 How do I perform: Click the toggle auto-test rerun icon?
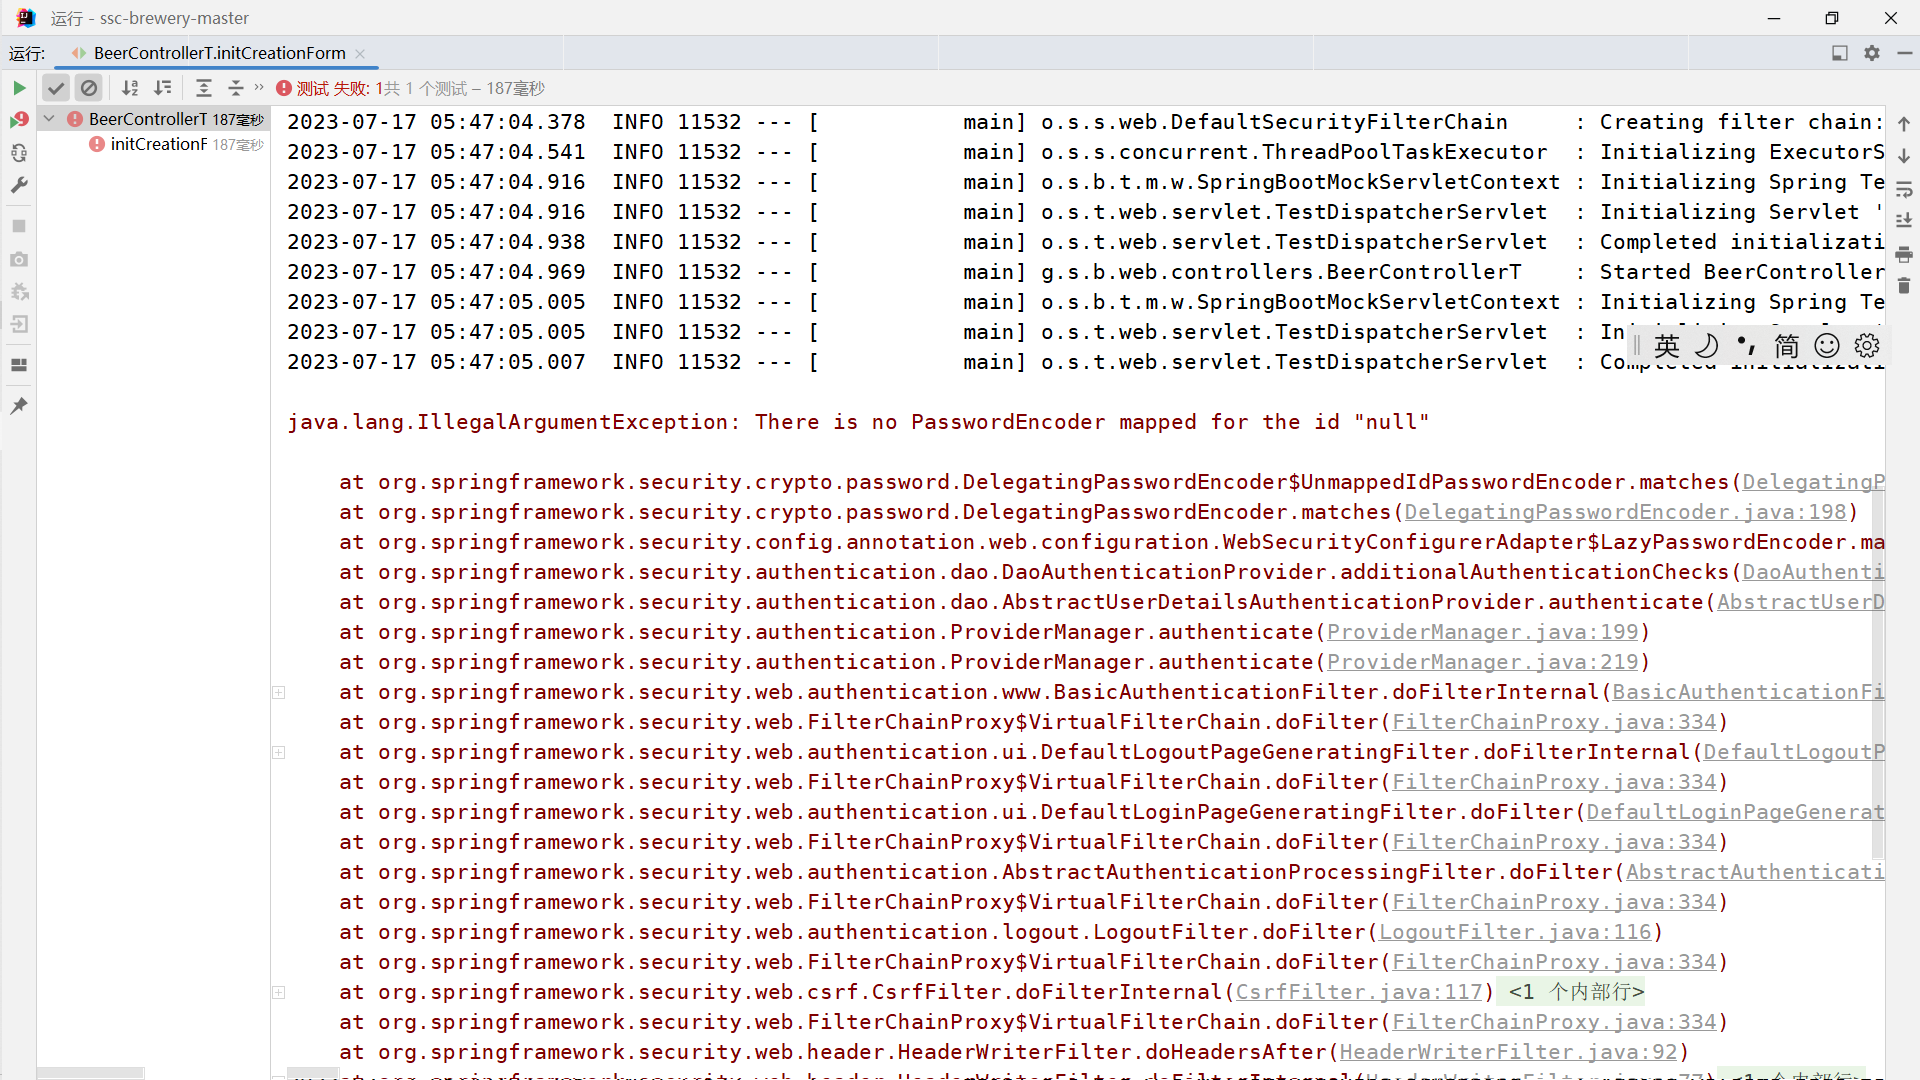[19, 153]
